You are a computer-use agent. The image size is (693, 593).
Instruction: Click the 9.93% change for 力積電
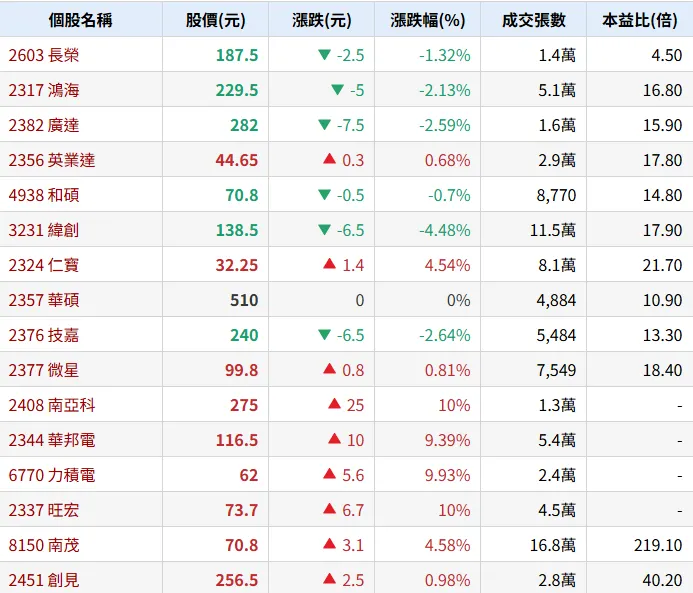(448, 475)
